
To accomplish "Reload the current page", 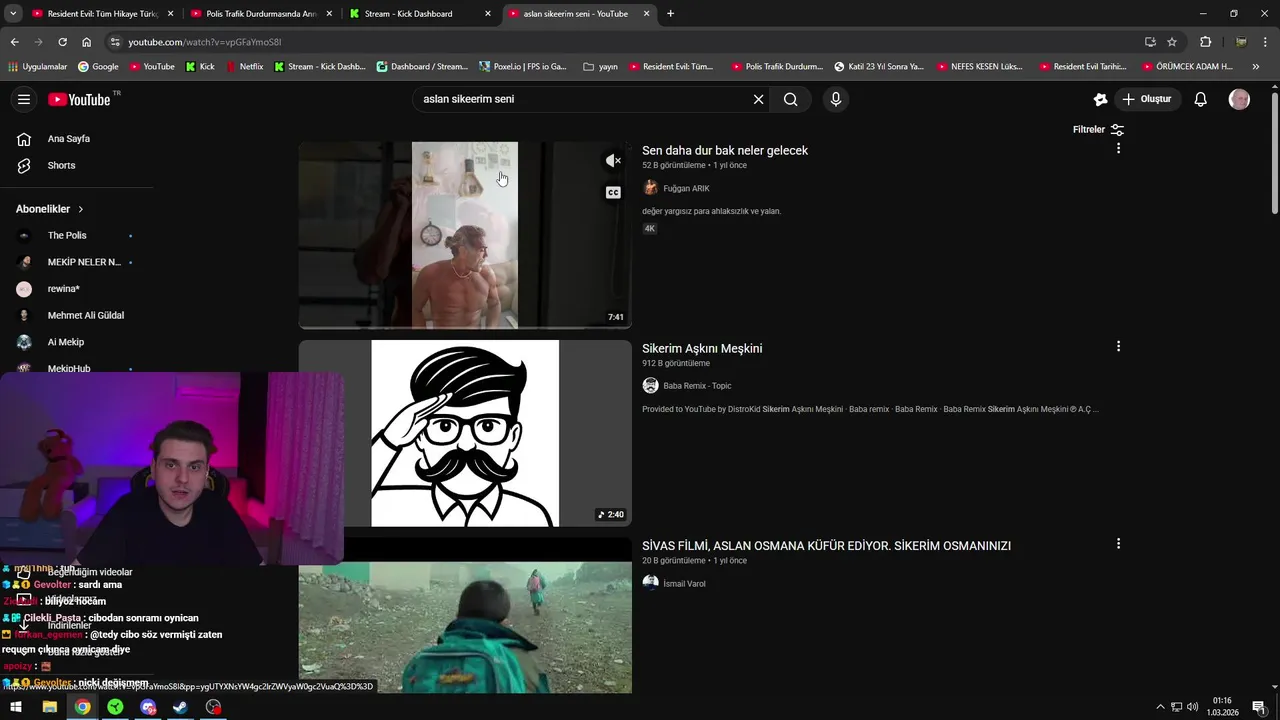I will 62,42.
